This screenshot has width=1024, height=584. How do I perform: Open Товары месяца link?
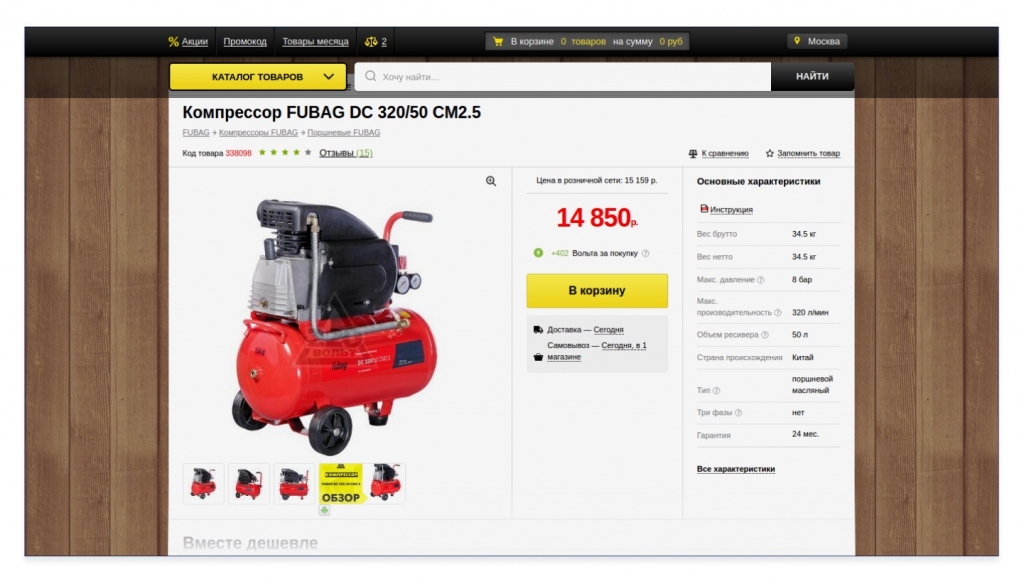tap(315, 41)
